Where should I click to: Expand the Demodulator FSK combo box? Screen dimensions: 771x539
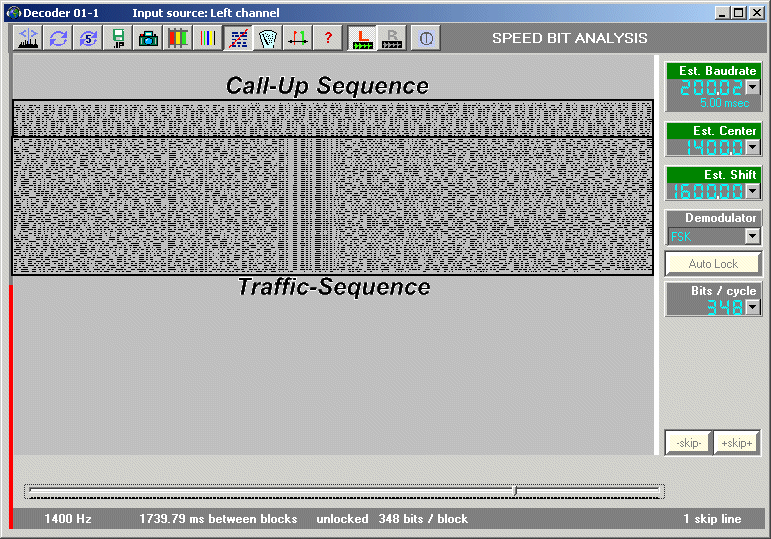point(753,236)
